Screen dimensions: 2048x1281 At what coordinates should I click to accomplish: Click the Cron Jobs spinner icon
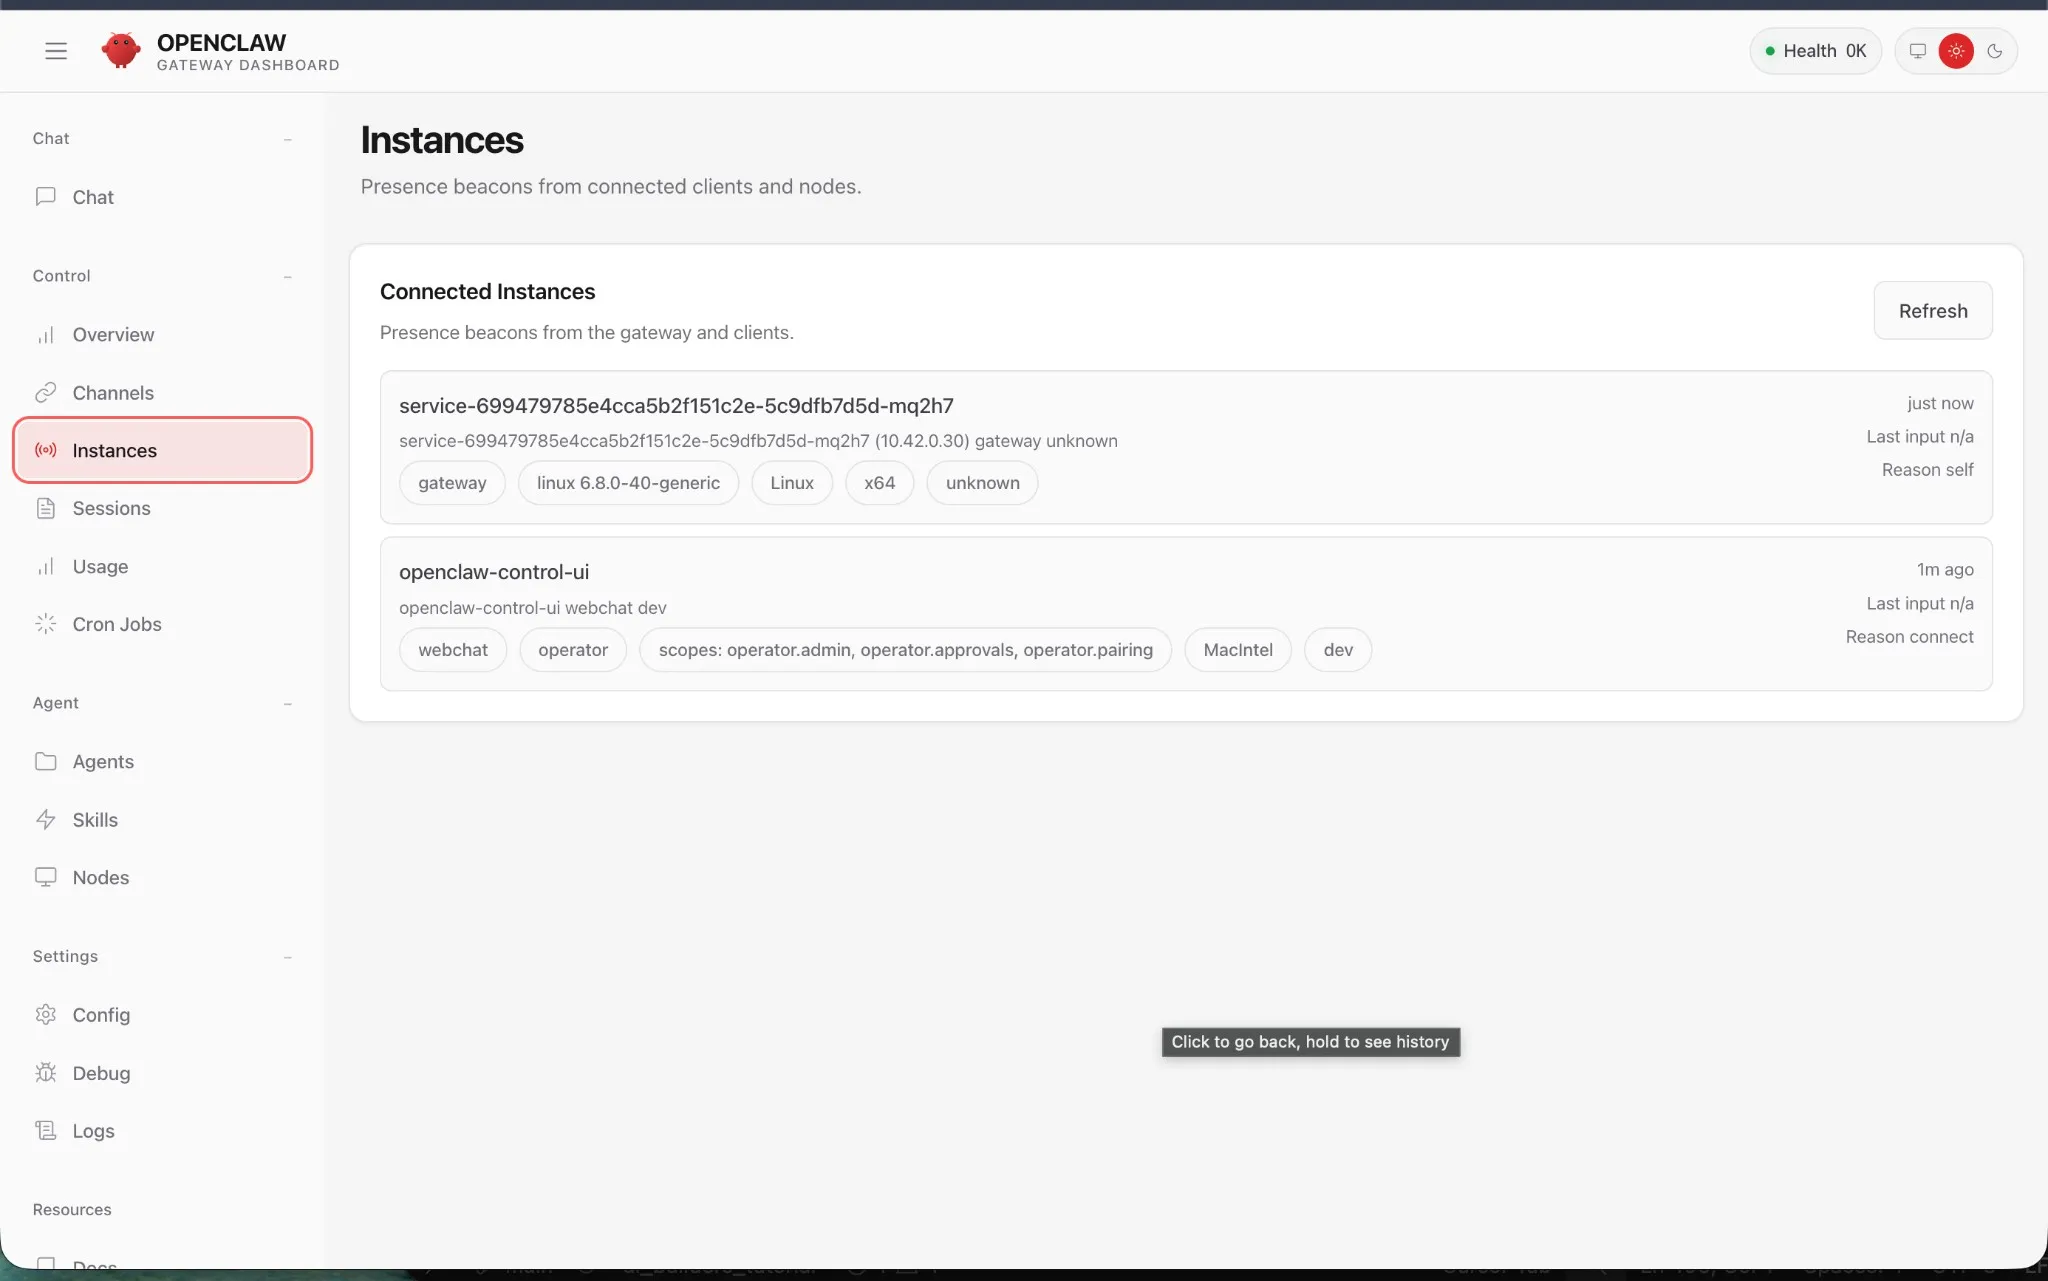click(x=45, y=624)
